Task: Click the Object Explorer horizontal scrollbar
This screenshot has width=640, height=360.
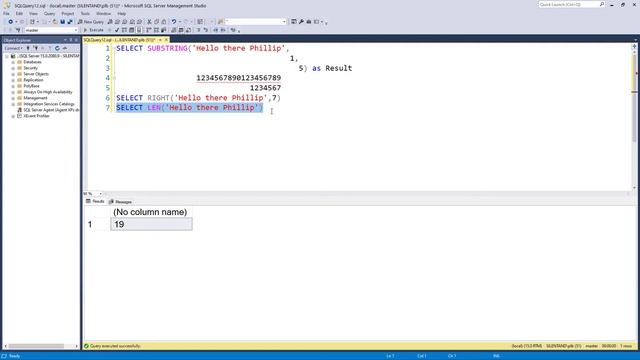Action: pos(37,346)
